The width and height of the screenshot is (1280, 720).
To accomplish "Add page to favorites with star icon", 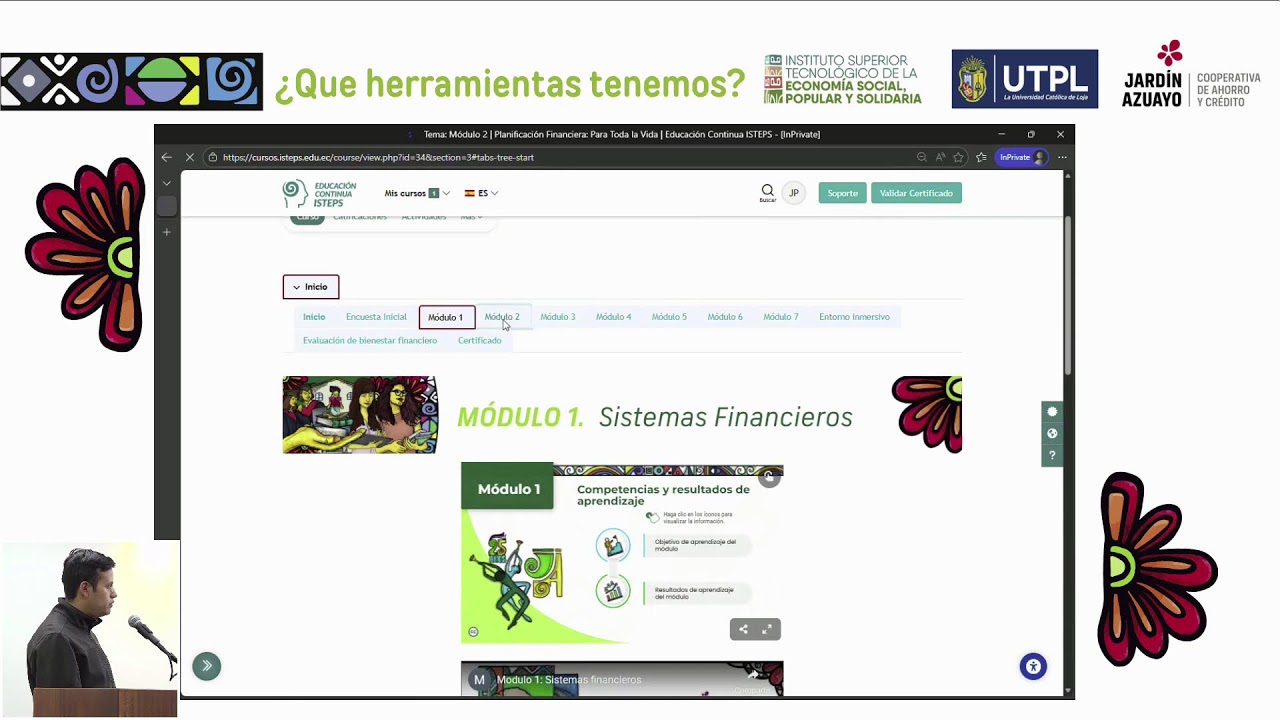I will pyautogui.click(x=958, y=157).
